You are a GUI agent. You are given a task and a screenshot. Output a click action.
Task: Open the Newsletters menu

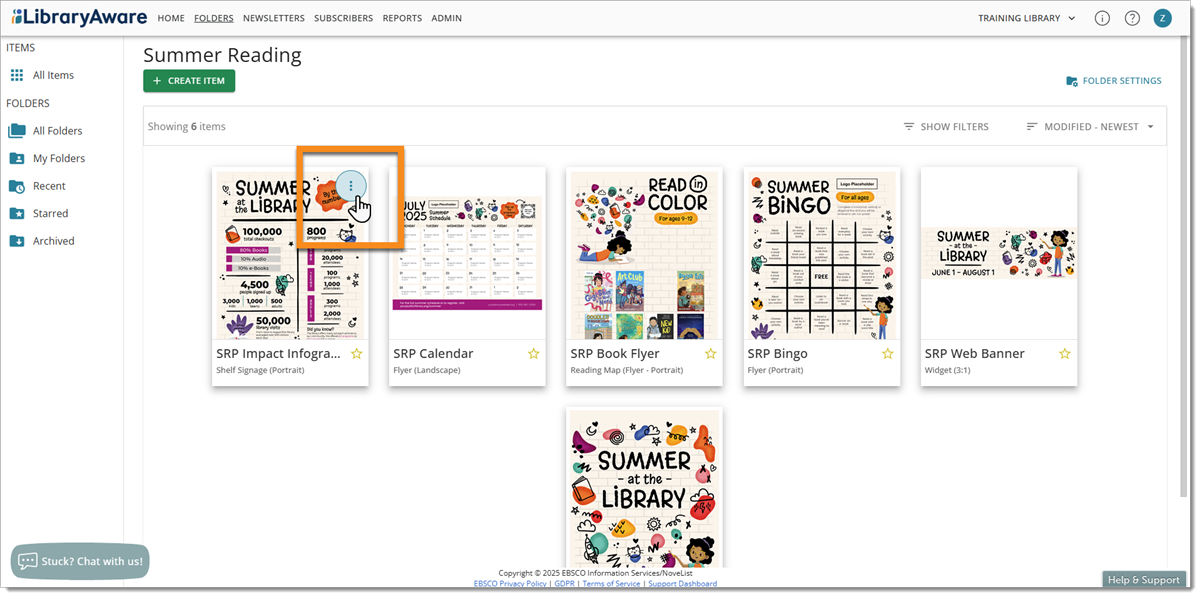point(274,18)
